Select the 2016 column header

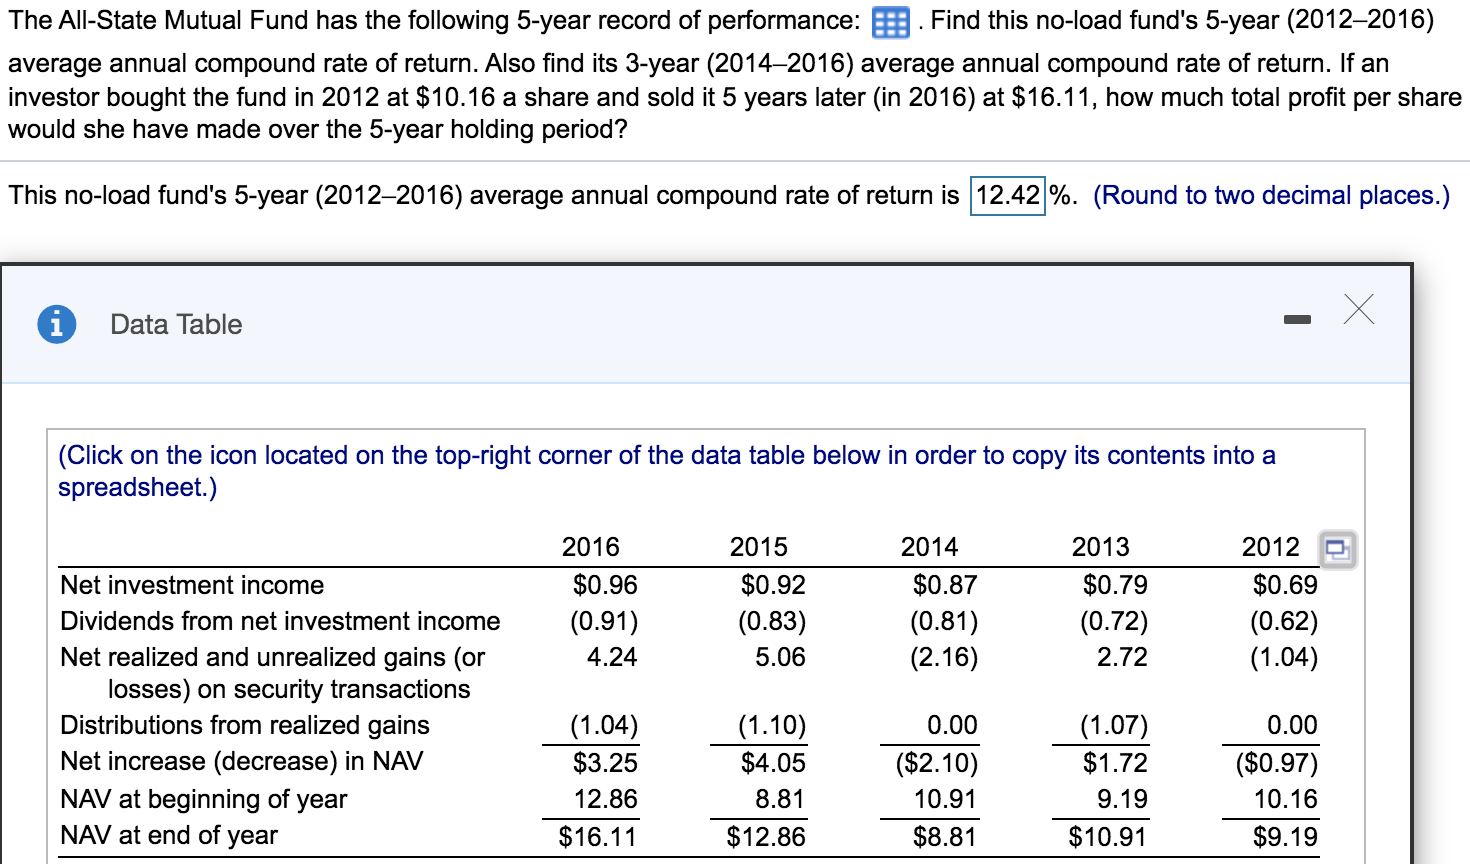(590, 547)
